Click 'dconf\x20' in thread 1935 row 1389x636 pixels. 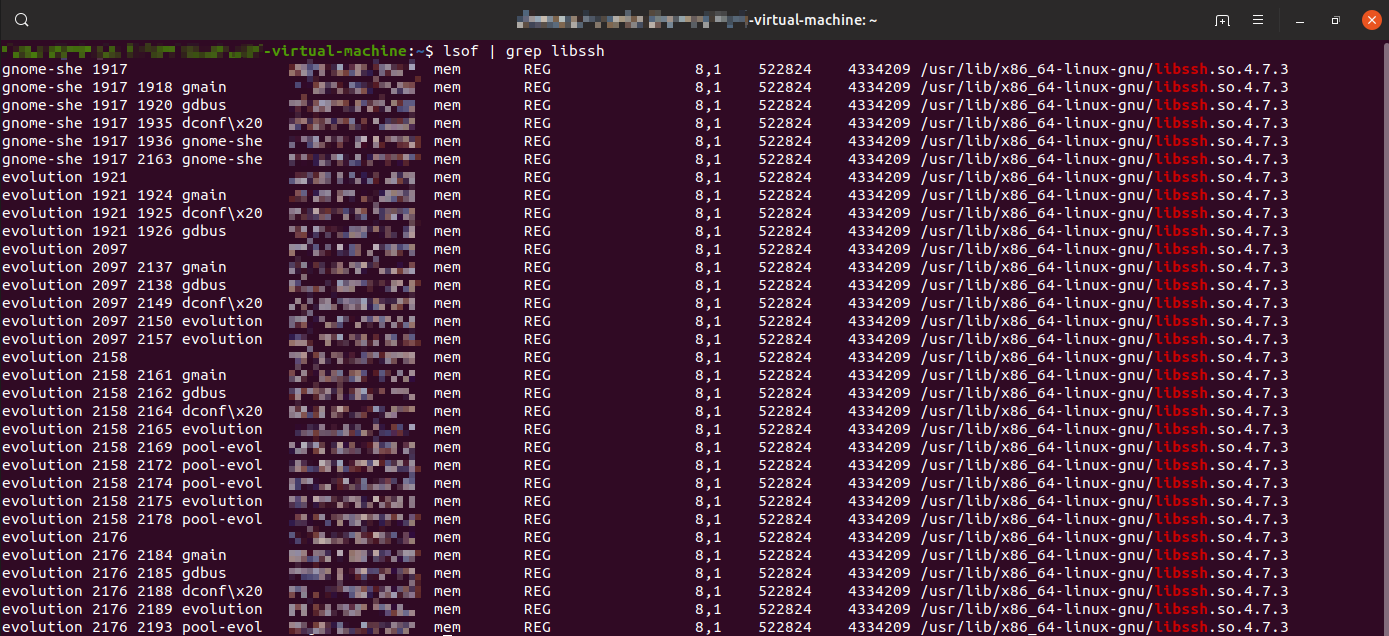tap(222, 123)
